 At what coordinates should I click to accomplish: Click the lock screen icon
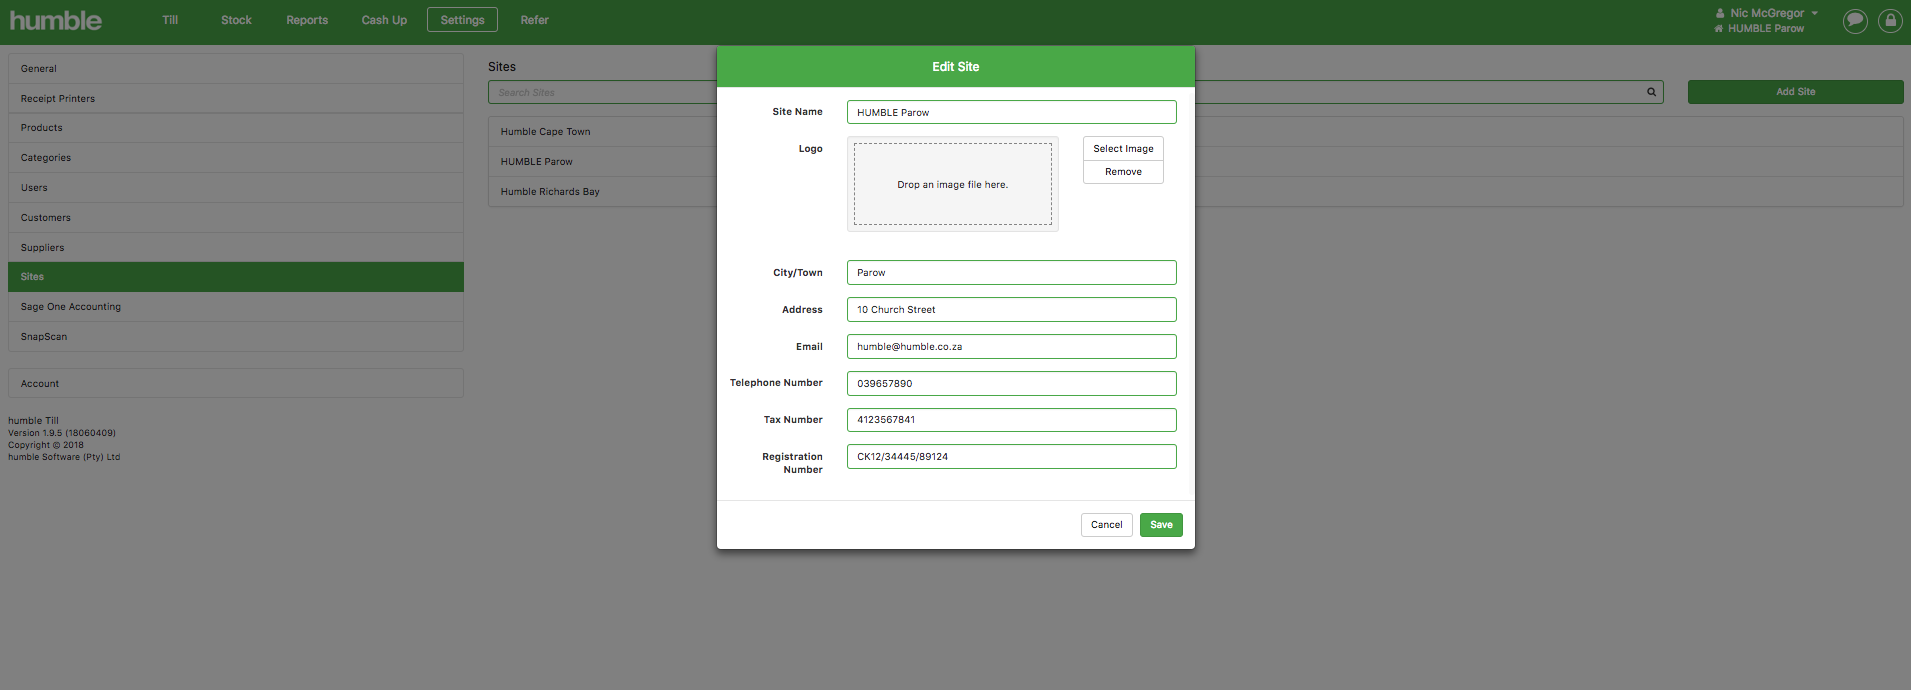(1890, 20)
